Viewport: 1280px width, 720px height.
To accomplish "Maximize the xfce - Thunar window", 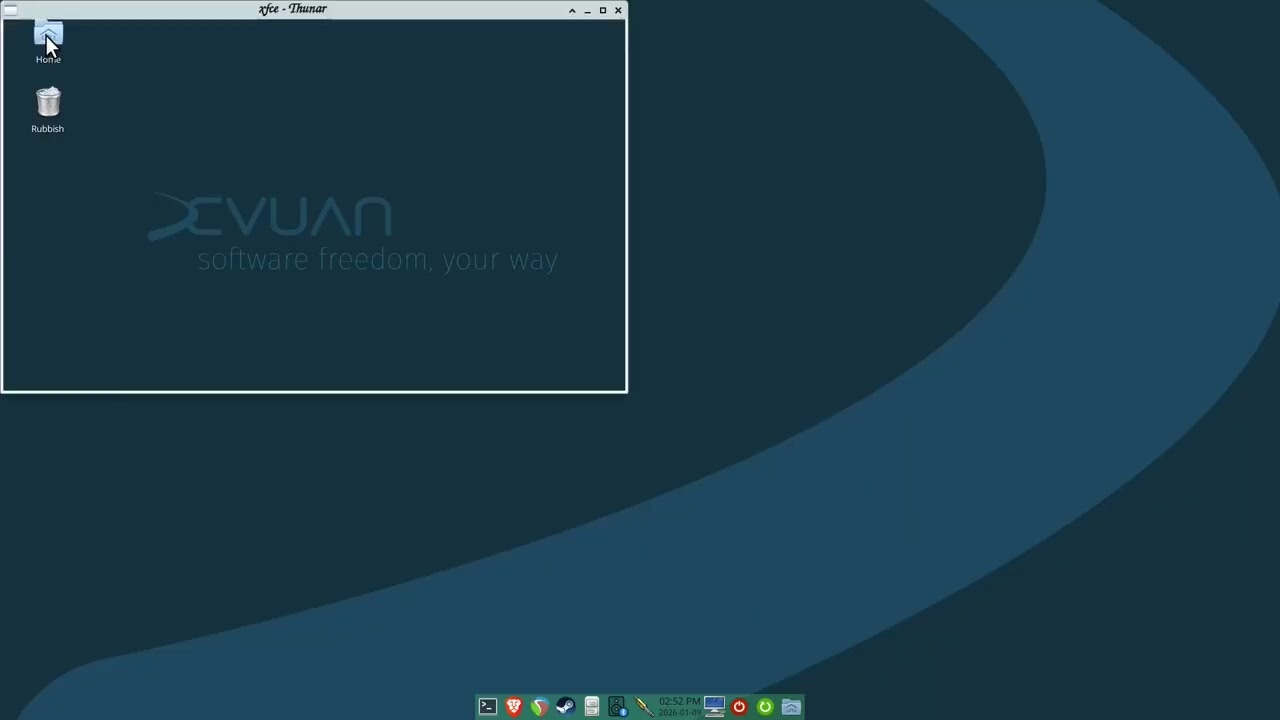I will (602, 10).
